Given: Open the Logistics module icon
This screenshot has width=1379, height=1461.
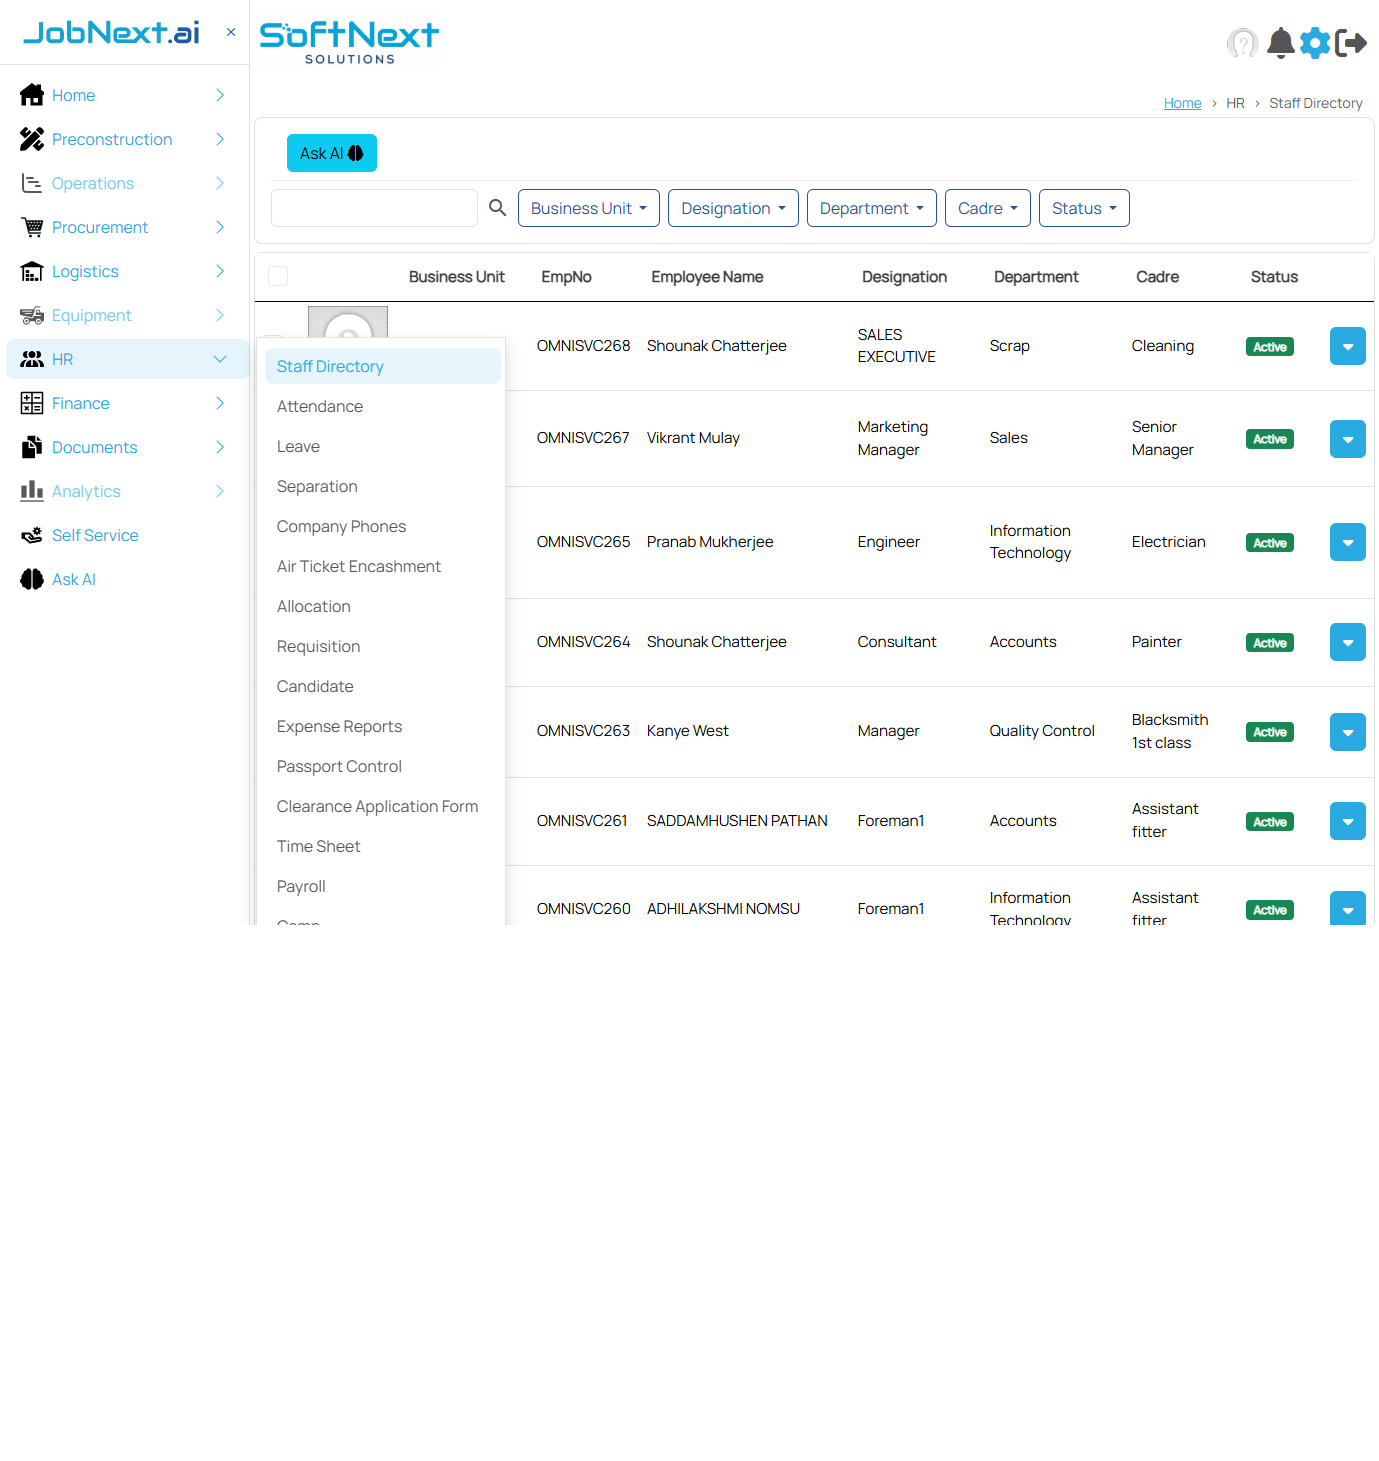Looking at the screenshot, I should point(31,271).
